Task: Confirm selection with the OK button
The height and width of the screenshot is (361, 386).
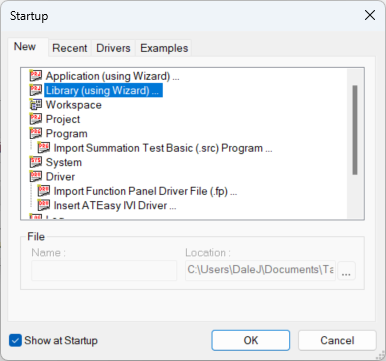Action: (251, 340)
